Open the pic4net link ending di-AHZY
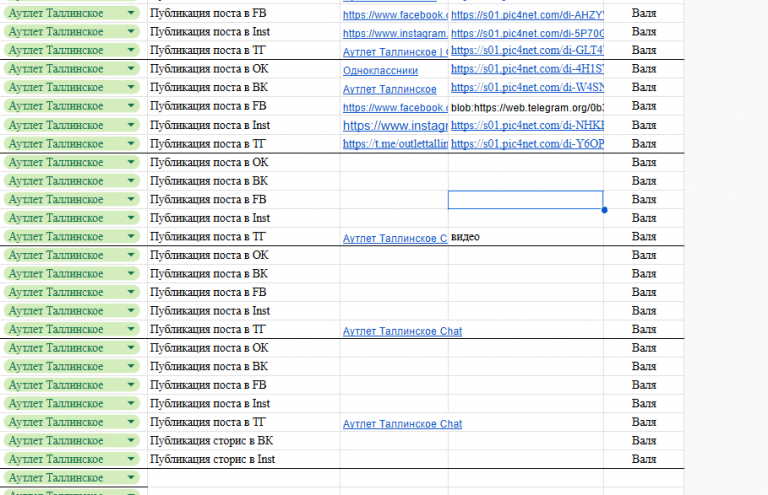Screen dimensions: 768x495 coord(527,15)
